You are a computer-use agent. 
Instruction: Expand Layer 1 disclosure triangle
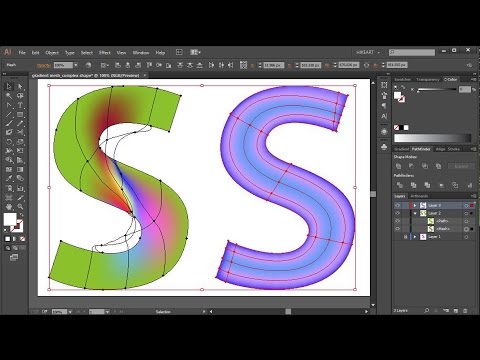415,237
